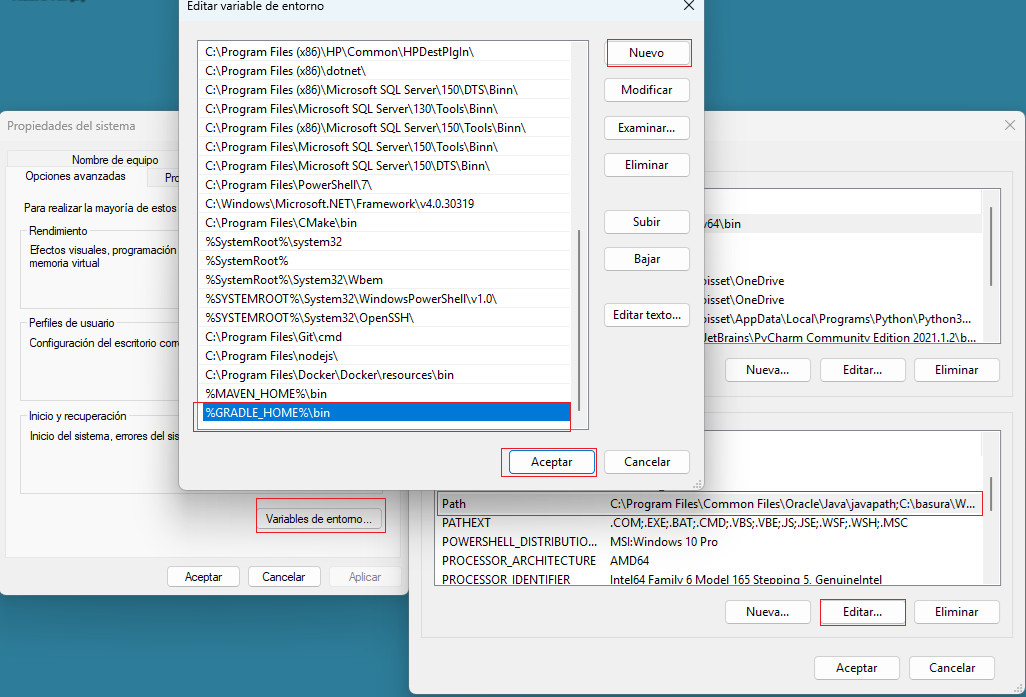Click Nuevo to add a path entry

646,53
